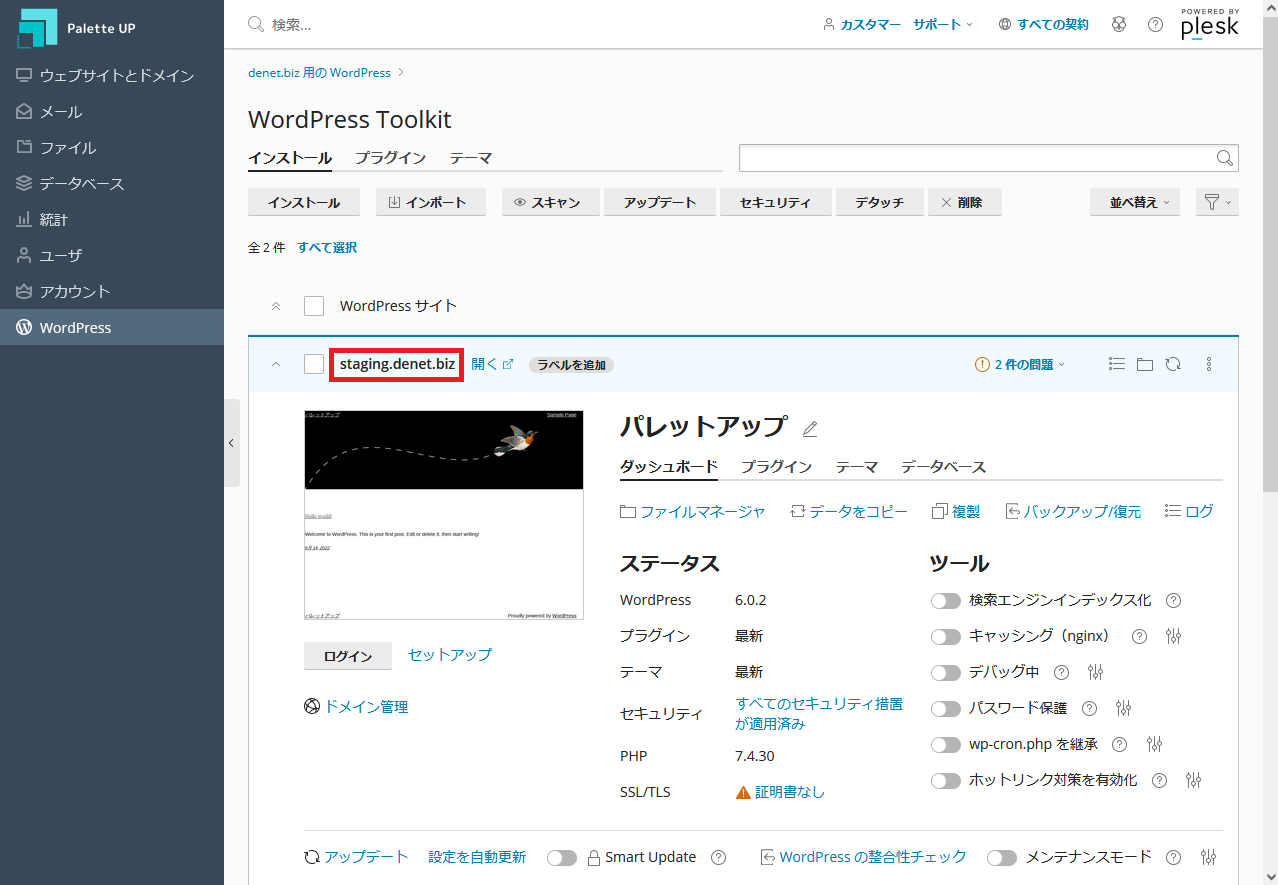Open hotlink protection settings sliders icon

click(x=1193, y=780)
